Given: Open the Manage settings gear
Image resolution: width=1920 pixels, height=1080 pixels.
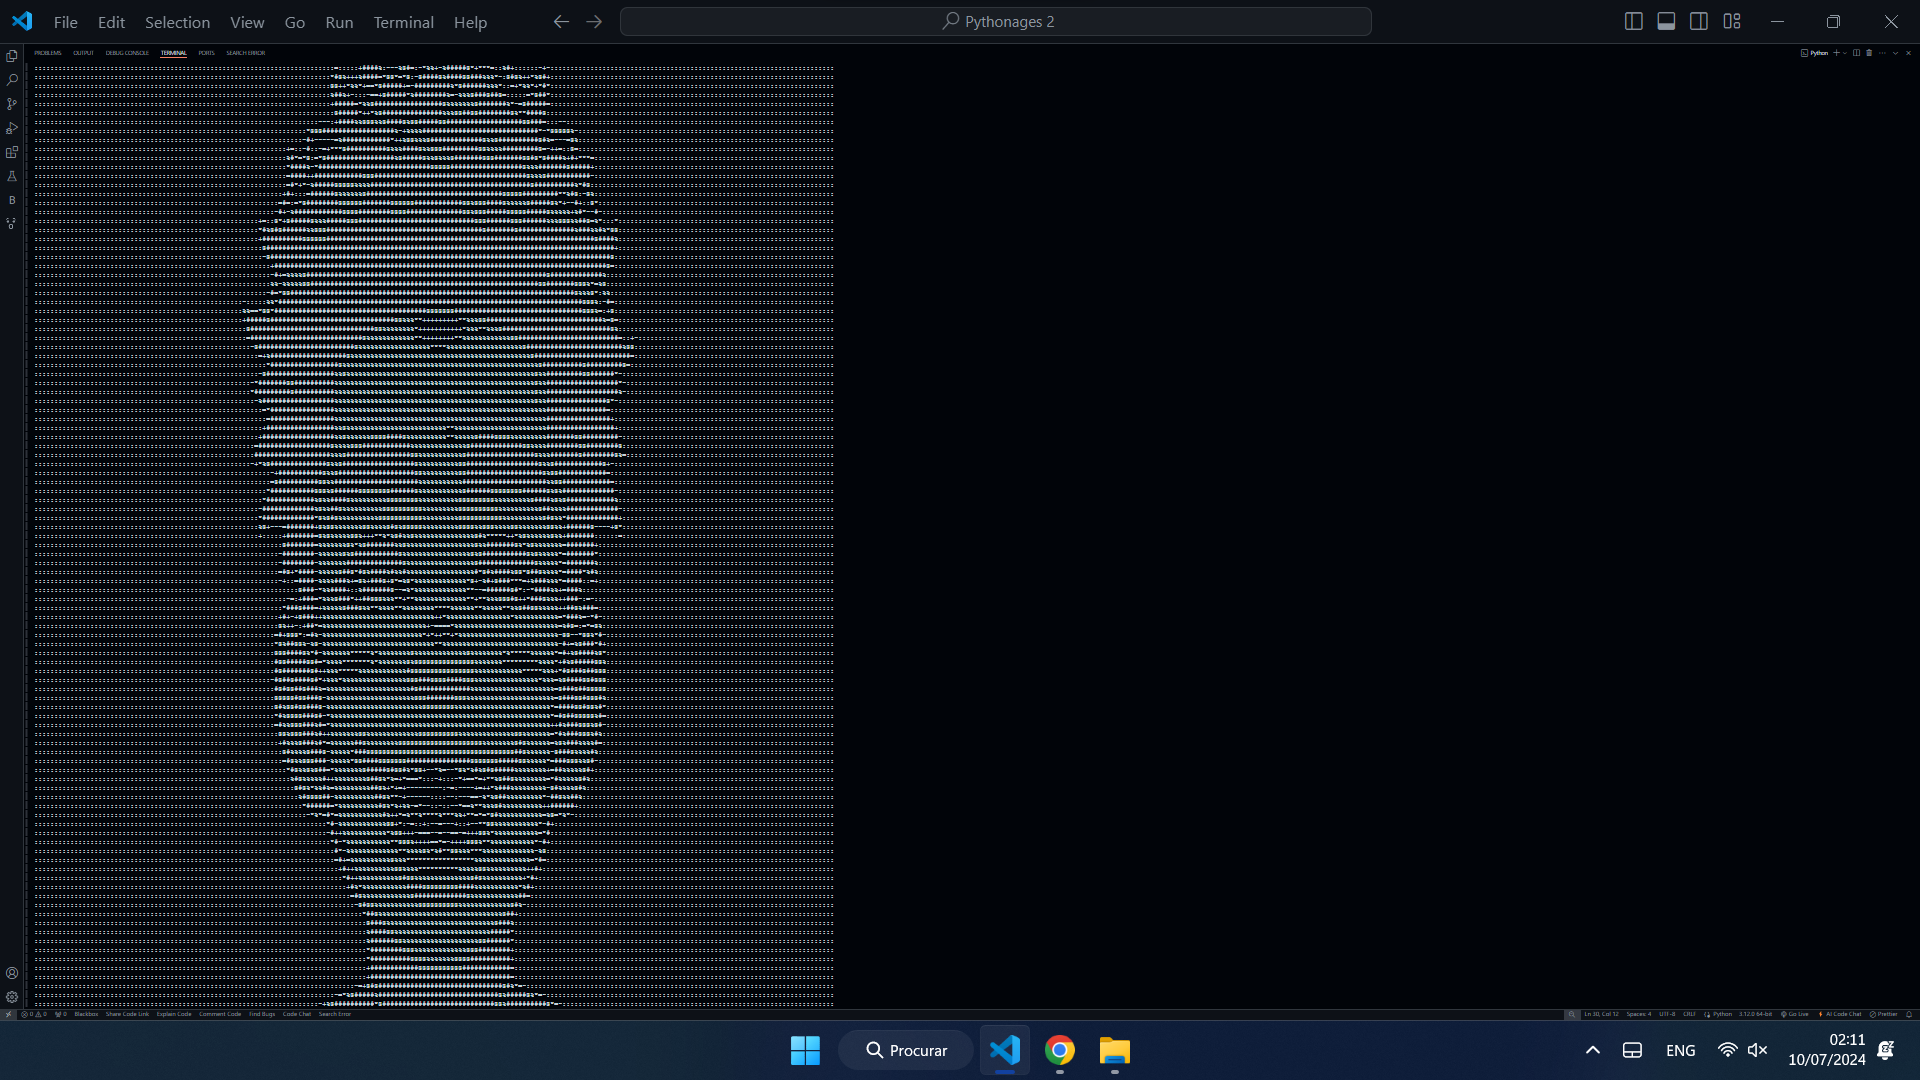Looking at the screenshot, I should [12, 997].
